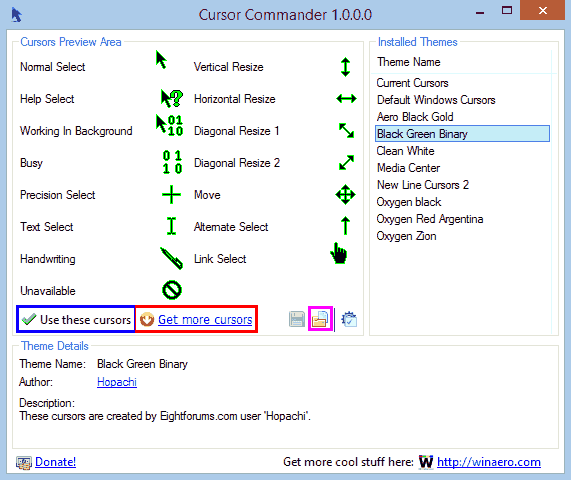
Task: Select the Black Green Binary theme
Action: 462,134
